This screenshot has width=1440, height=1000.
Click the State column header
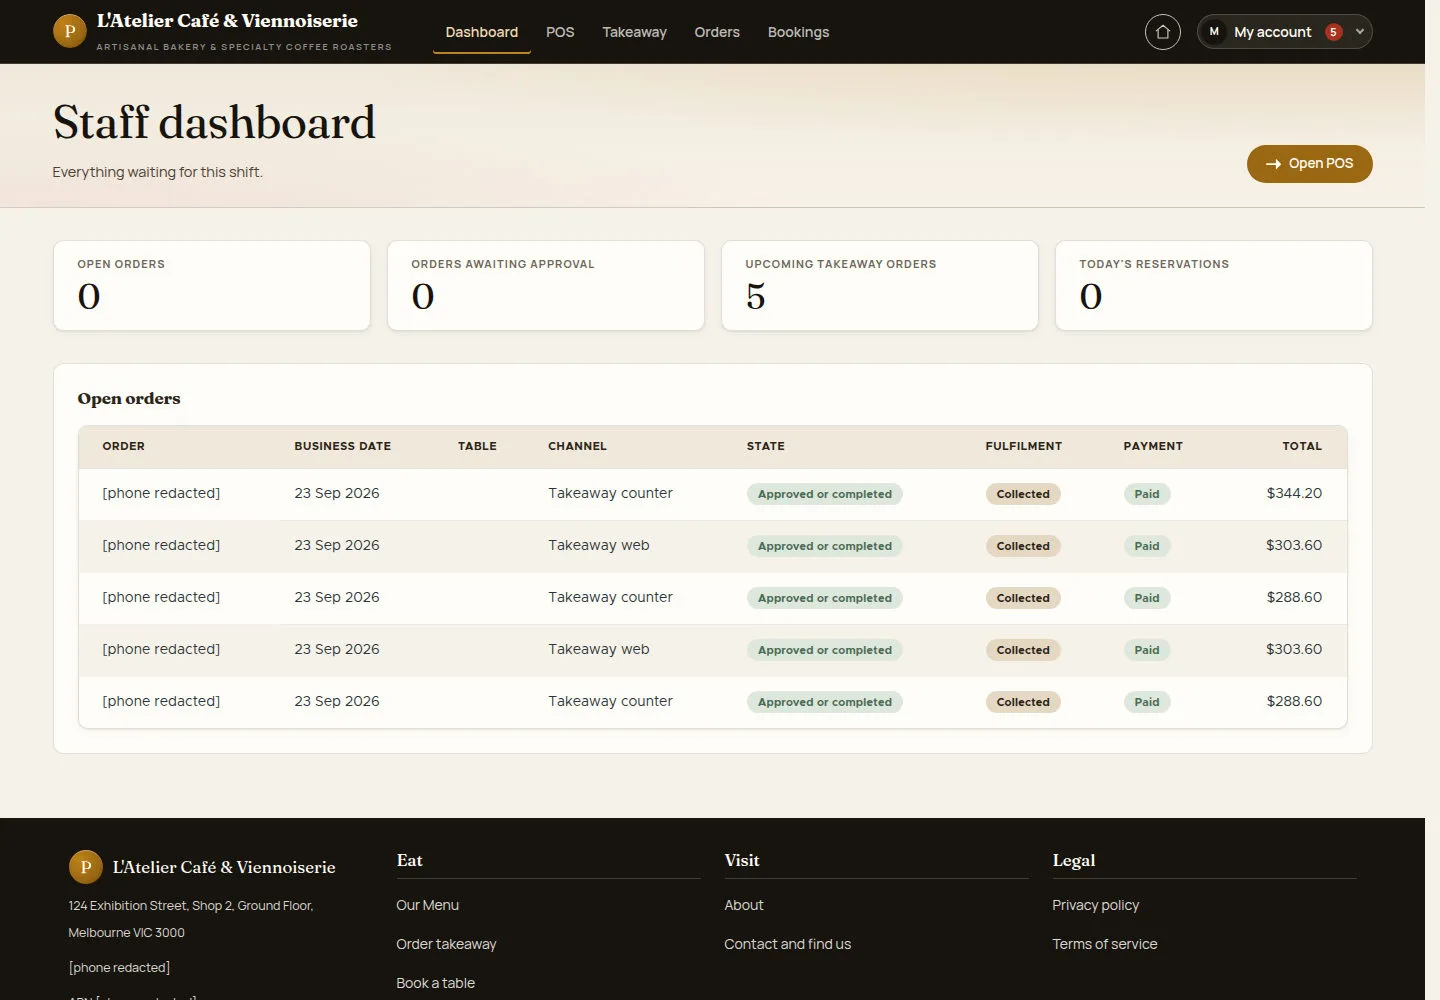click(x=765, y=446)
